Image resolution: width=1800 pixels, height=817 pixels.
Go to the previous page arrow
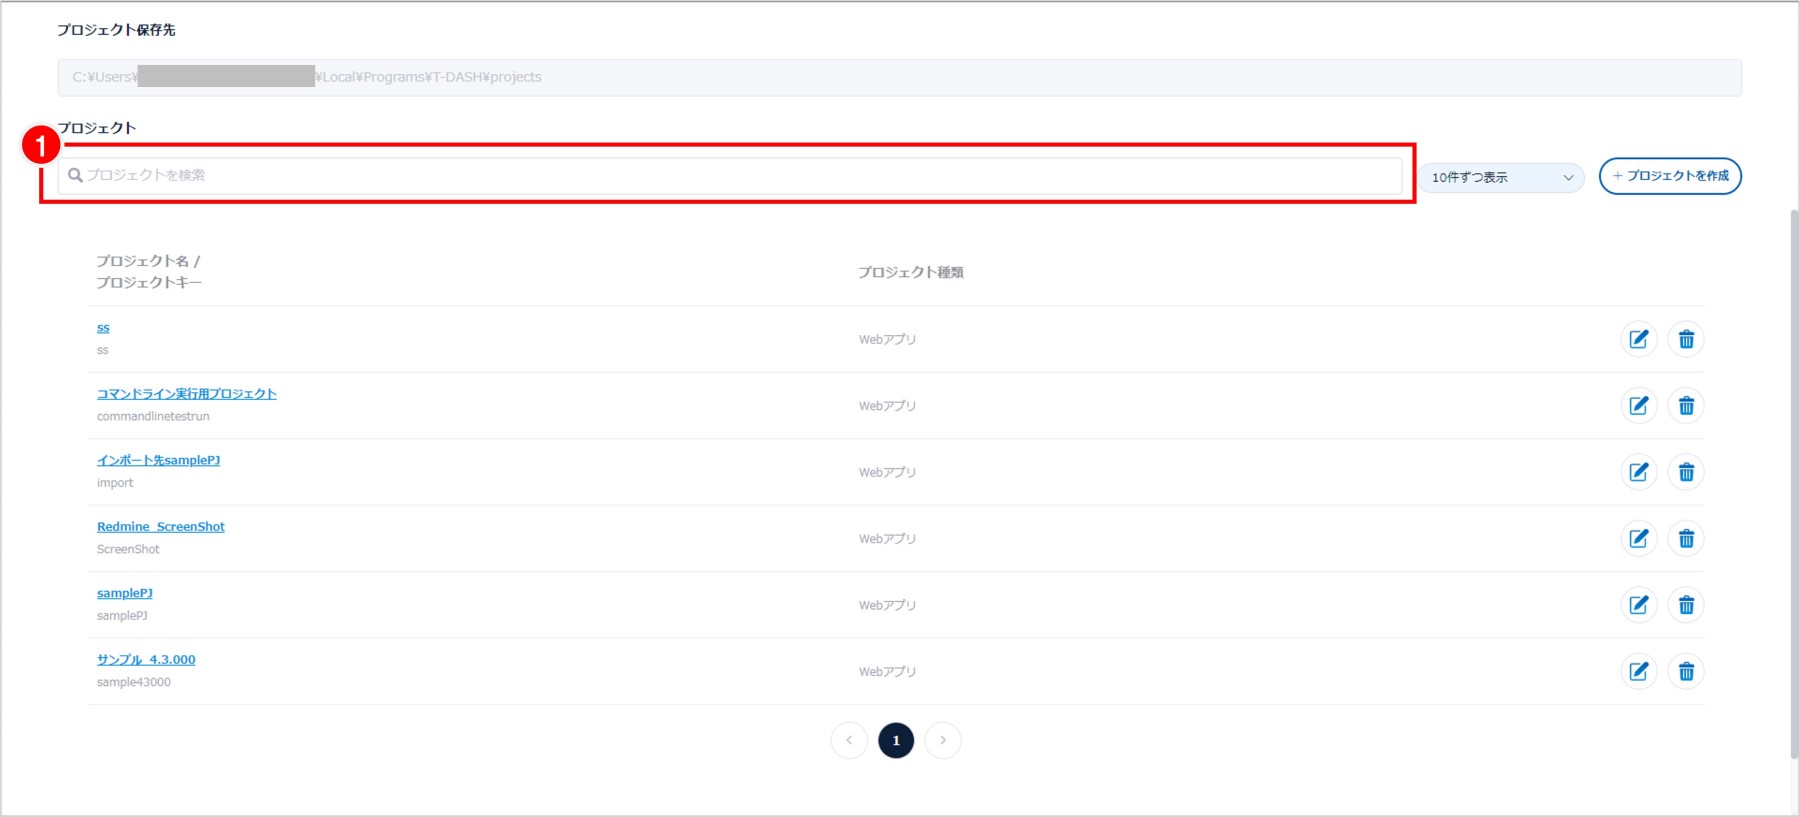point(849,740)
